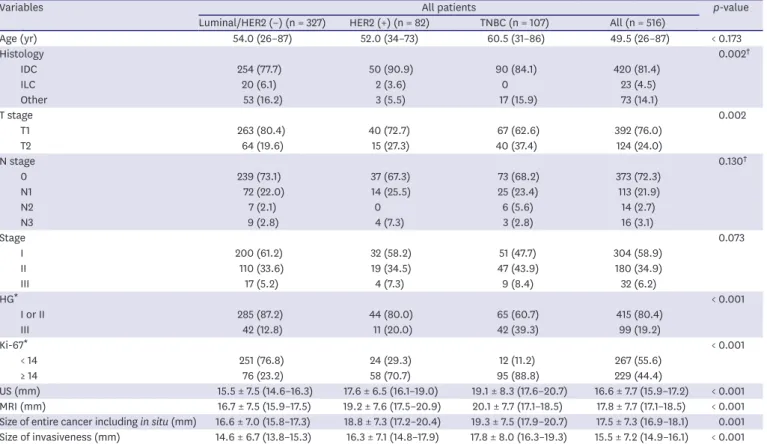Viewport: 767px width, 444px height.
Task: Click MRI value '19.2 ± 7.6 (17.5–20.9)'
Action: [x=391, y=406]
